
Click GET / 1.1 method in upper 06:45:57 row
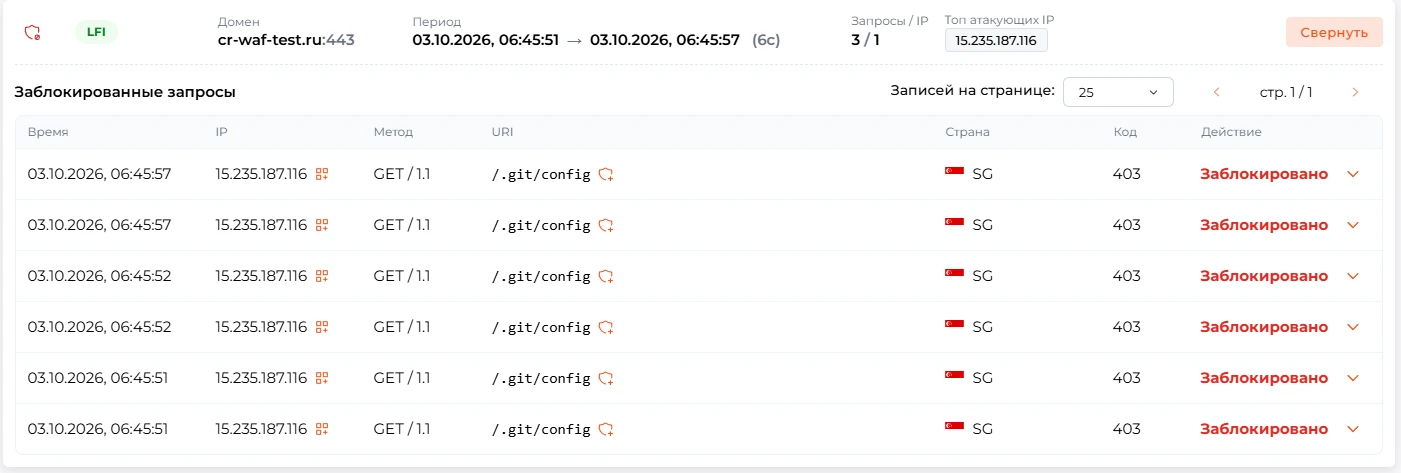[402, 174]
